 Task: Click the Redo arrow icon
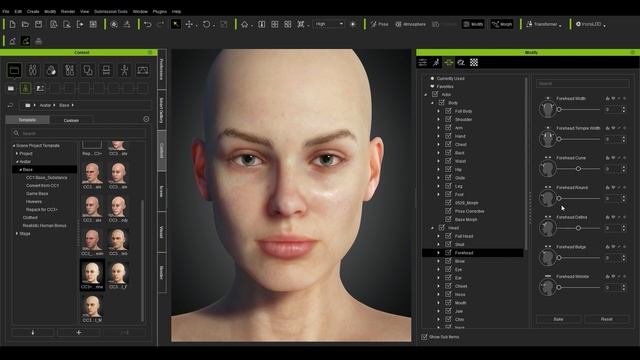point(161,24)
